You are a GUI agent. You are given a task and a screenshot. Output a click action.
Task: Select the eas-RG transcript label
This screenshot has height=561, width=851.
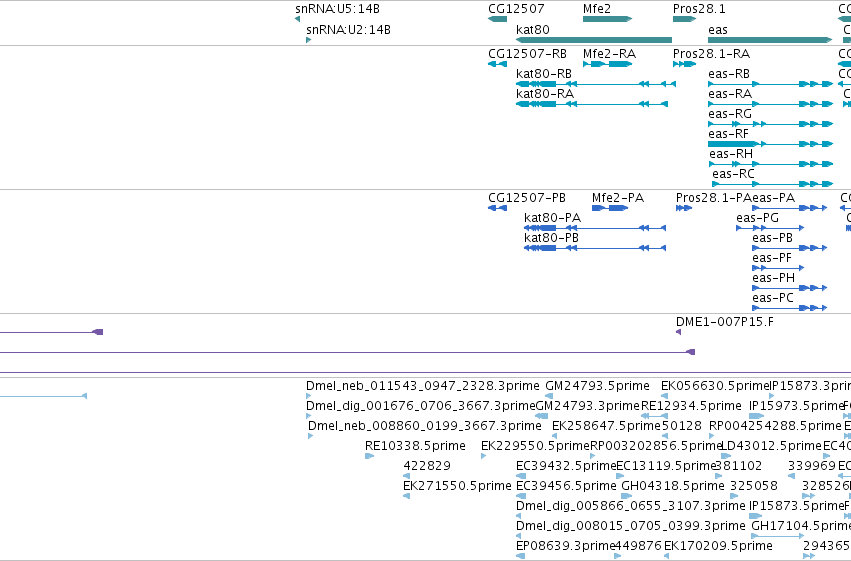point(730,113)
